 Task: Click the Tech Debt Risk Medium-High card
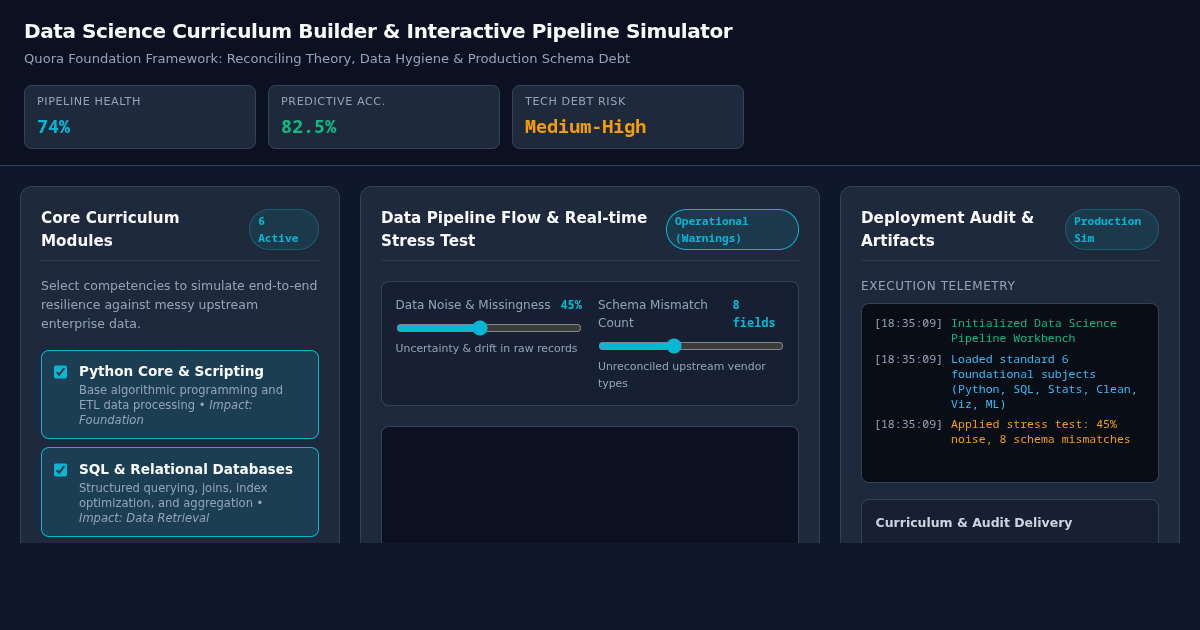628,117
